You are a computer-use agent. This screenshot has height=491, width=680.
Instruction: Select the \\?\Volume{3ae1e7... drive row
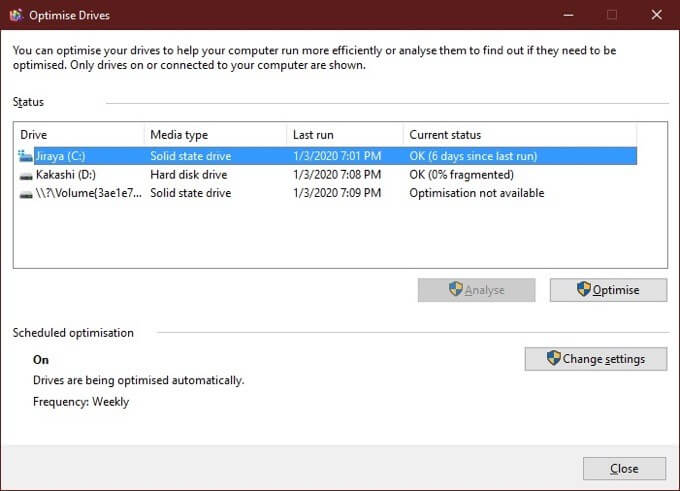click(x=90, y=194)
